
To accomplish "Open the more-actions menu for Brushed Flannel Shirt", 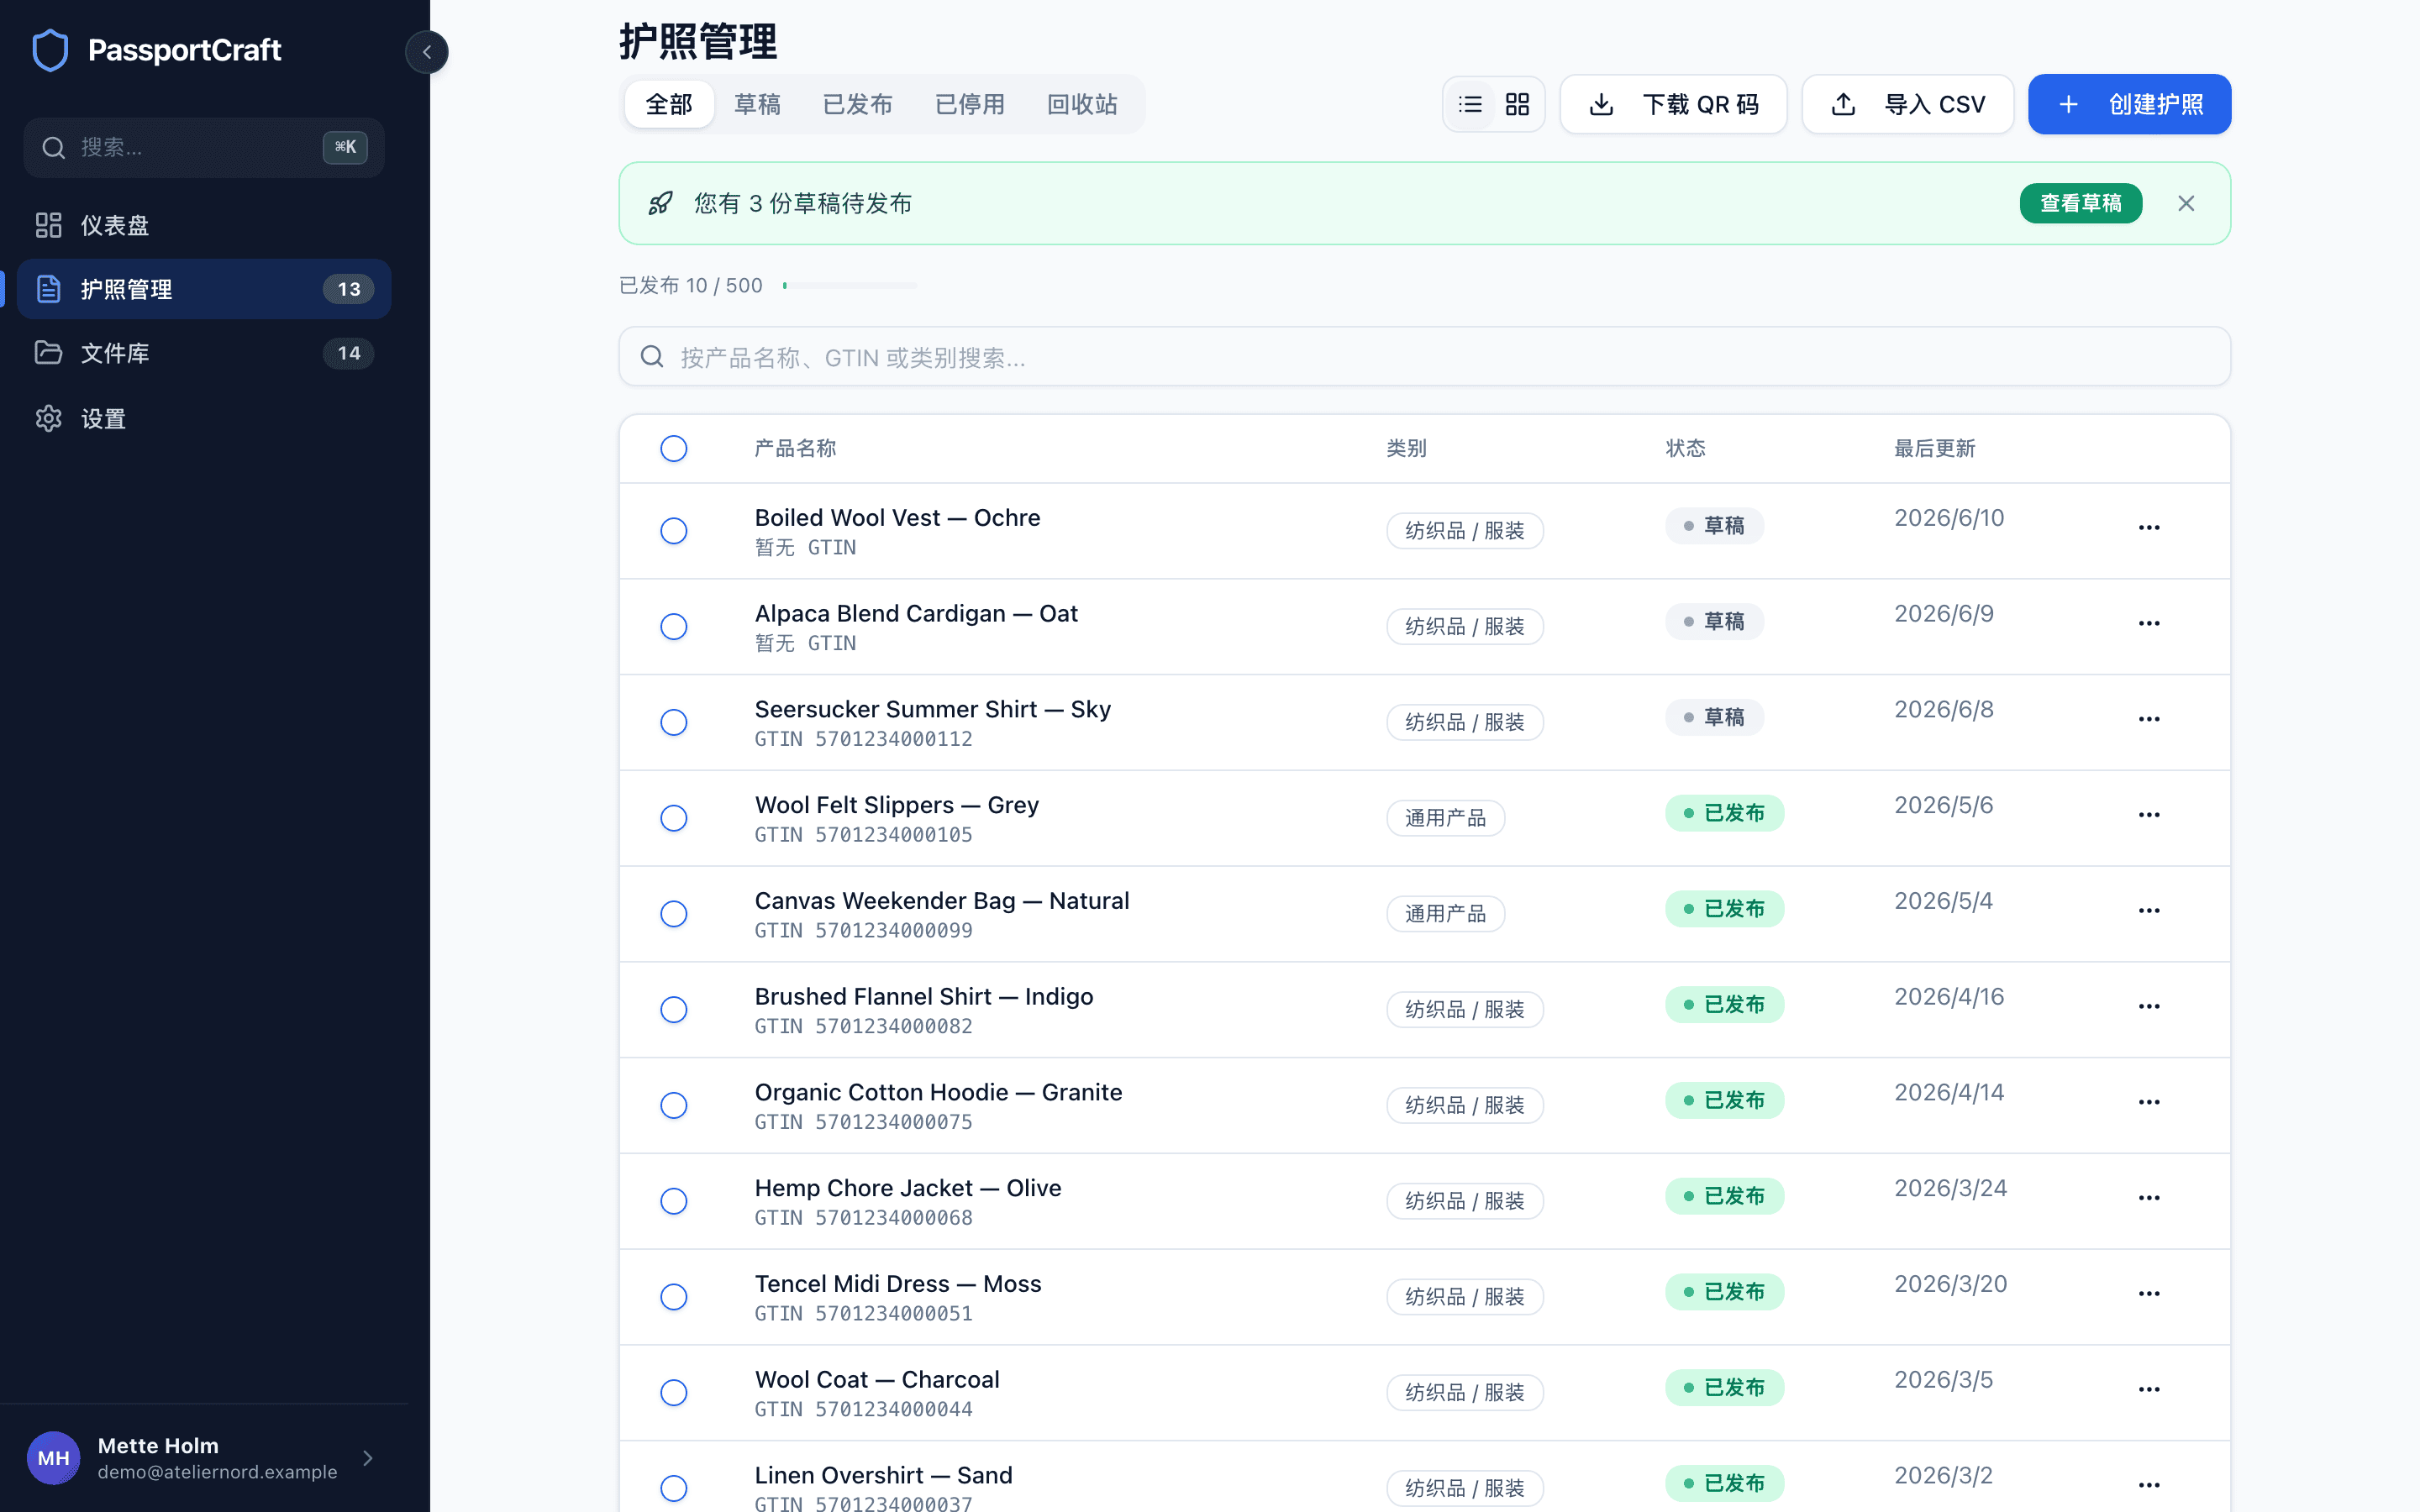I will pos(2149,1006).
